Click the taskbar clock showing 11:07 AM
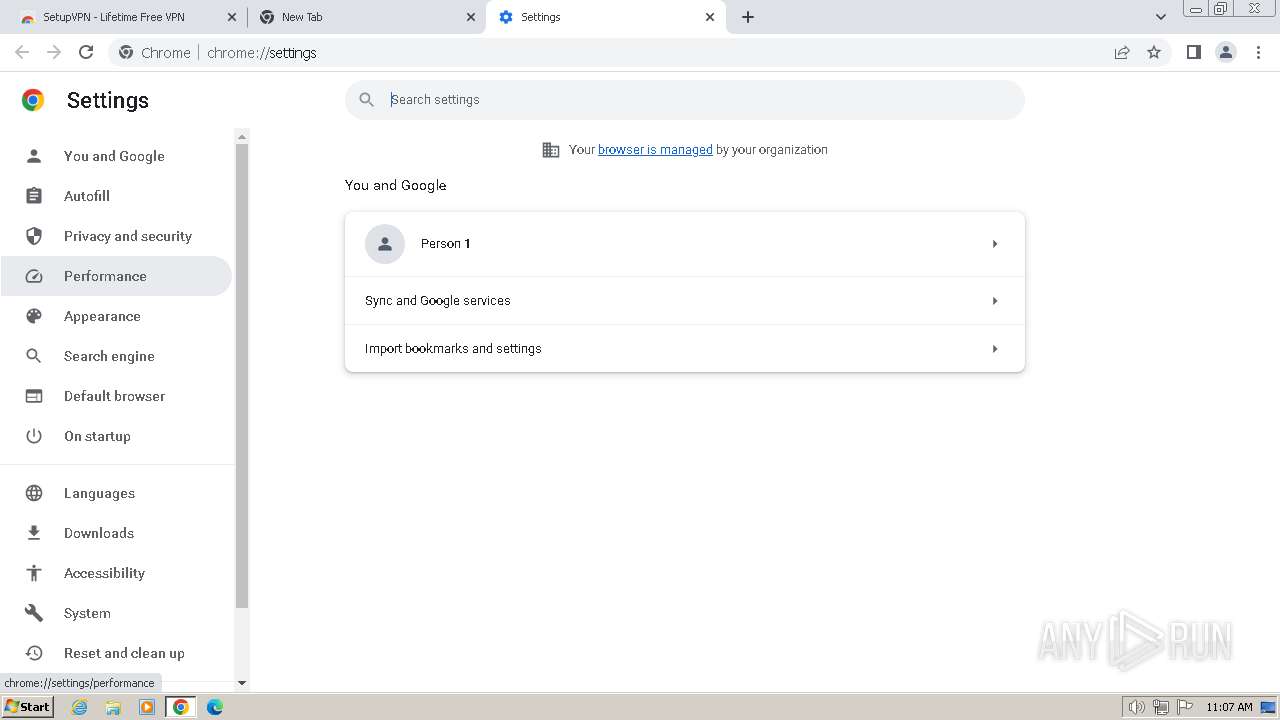The image size is (1280, 720). [x=1229, y=707]
